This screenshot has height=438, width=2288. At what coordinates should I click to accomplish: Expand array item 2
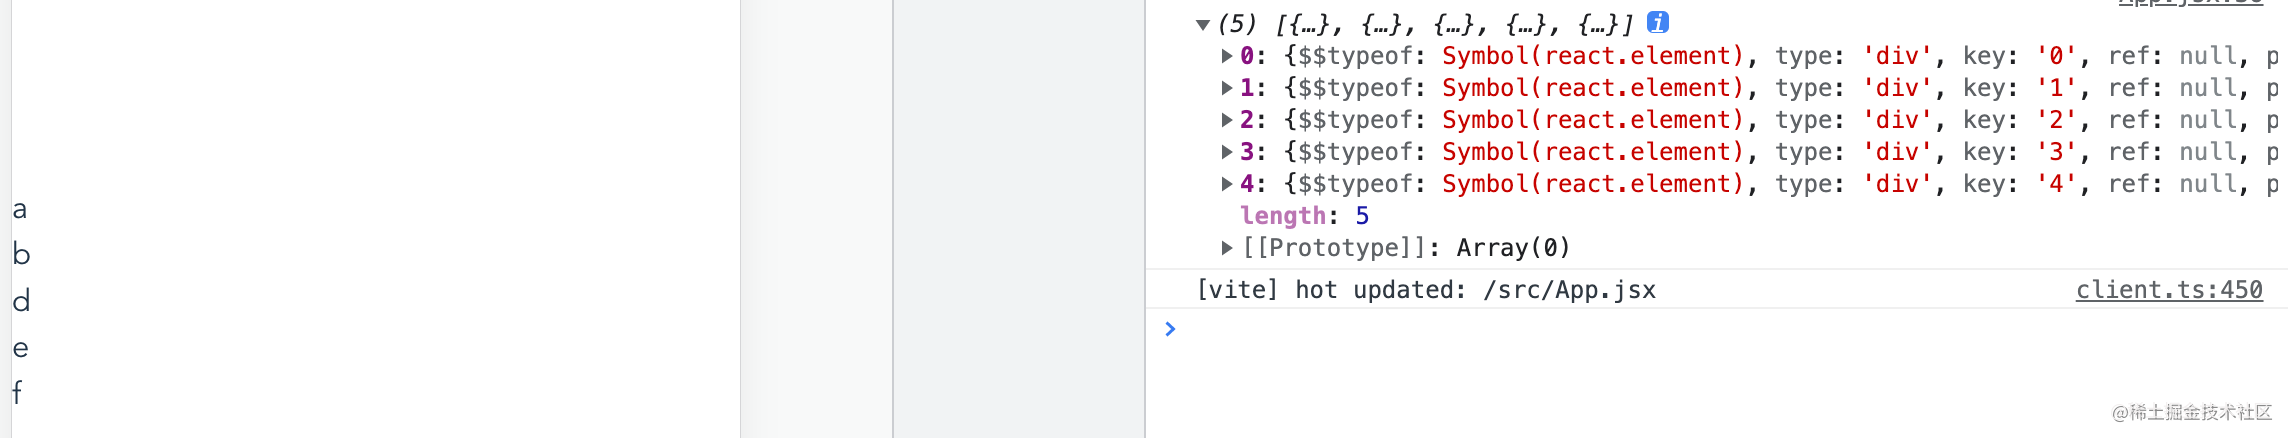1227,120
